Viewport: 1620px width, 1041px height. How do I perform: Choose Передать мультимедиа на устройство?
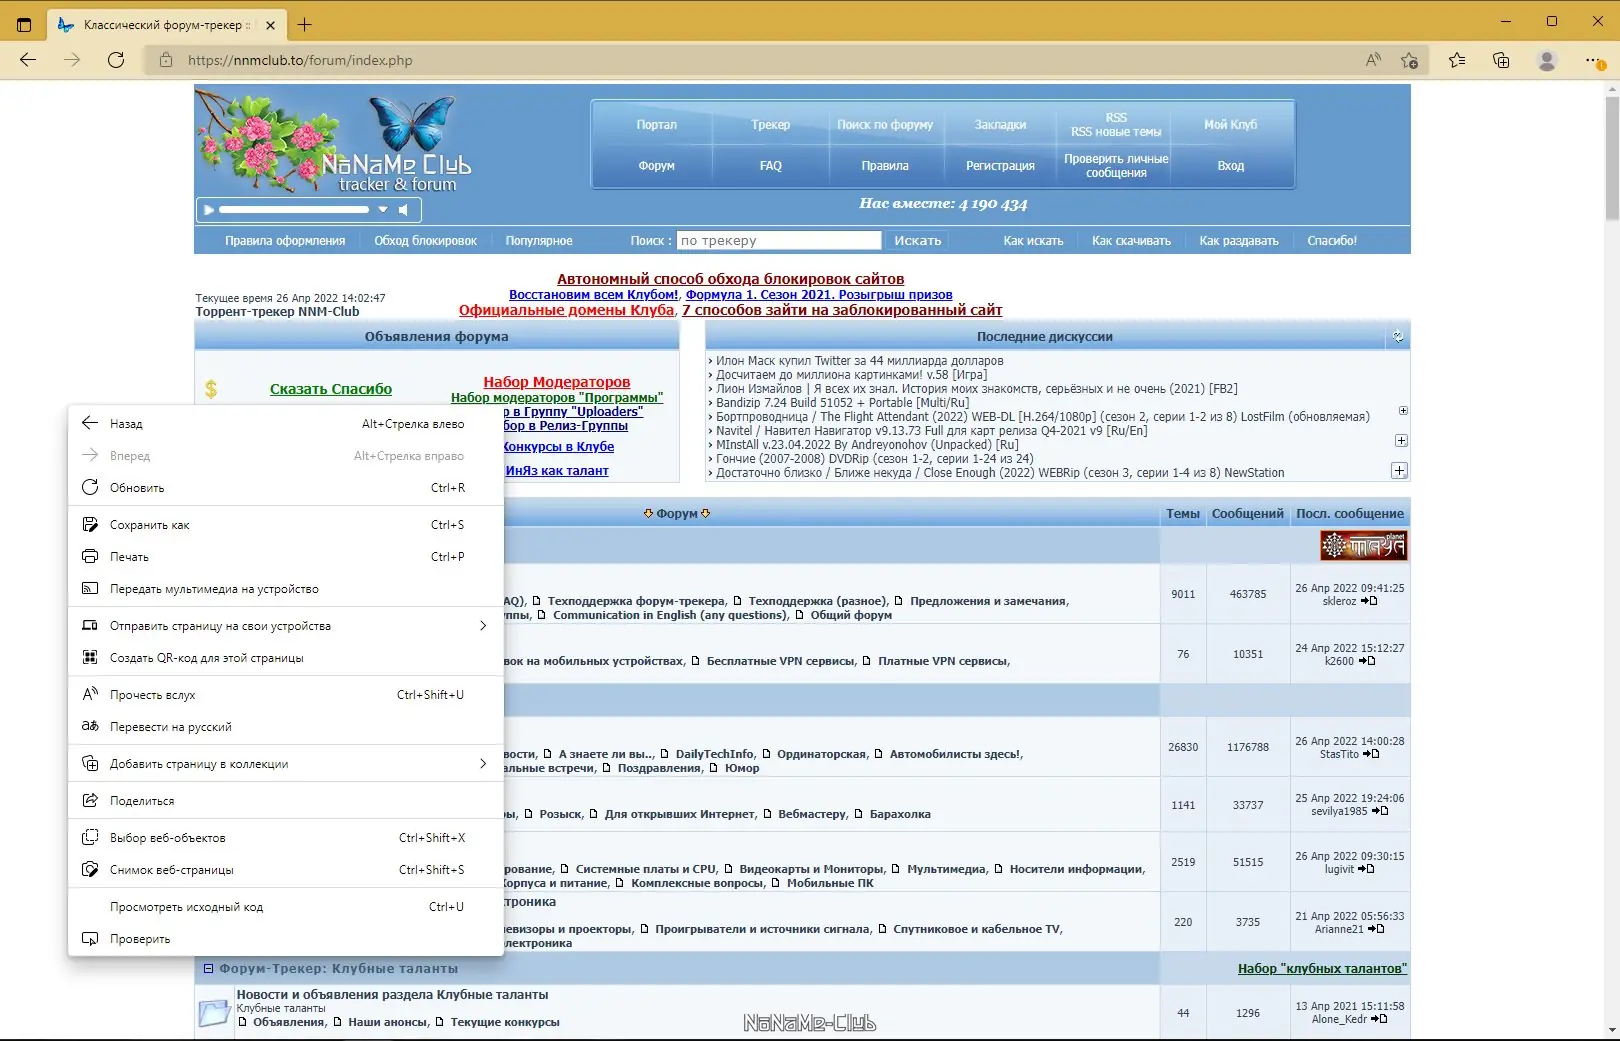286,589
